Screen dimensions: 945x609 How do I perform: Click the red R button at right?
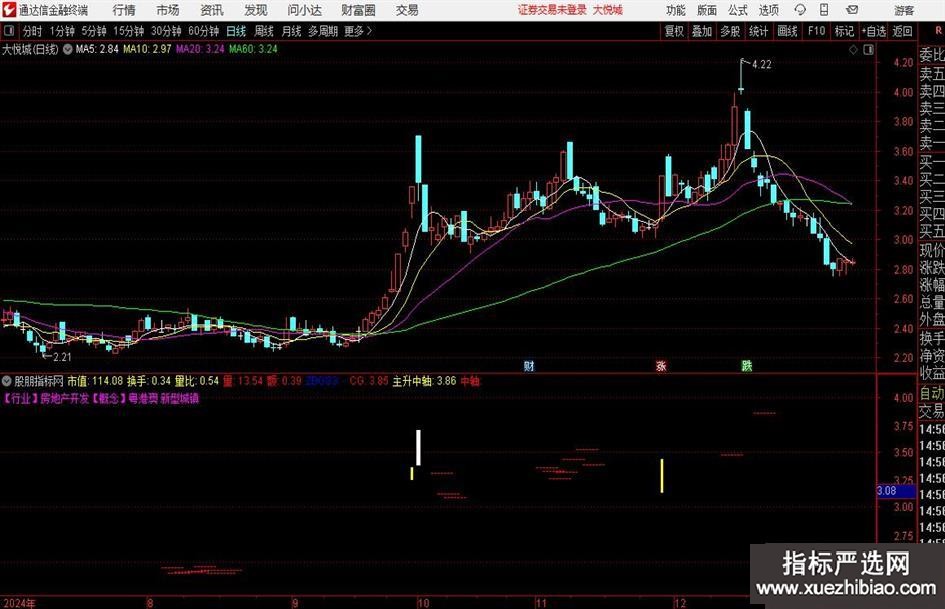pos(938,31)
